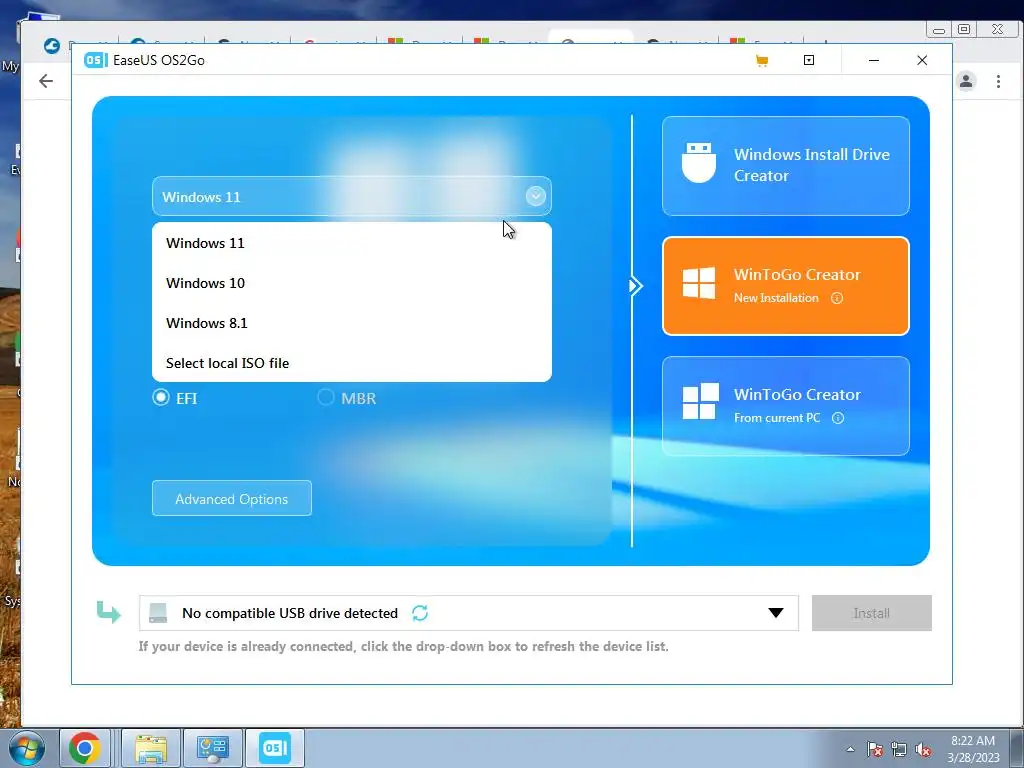The height and width of the screenshot is (768, 1024).
Task: Select WinToGo Creator New Installation card
Action: point(786,286)
